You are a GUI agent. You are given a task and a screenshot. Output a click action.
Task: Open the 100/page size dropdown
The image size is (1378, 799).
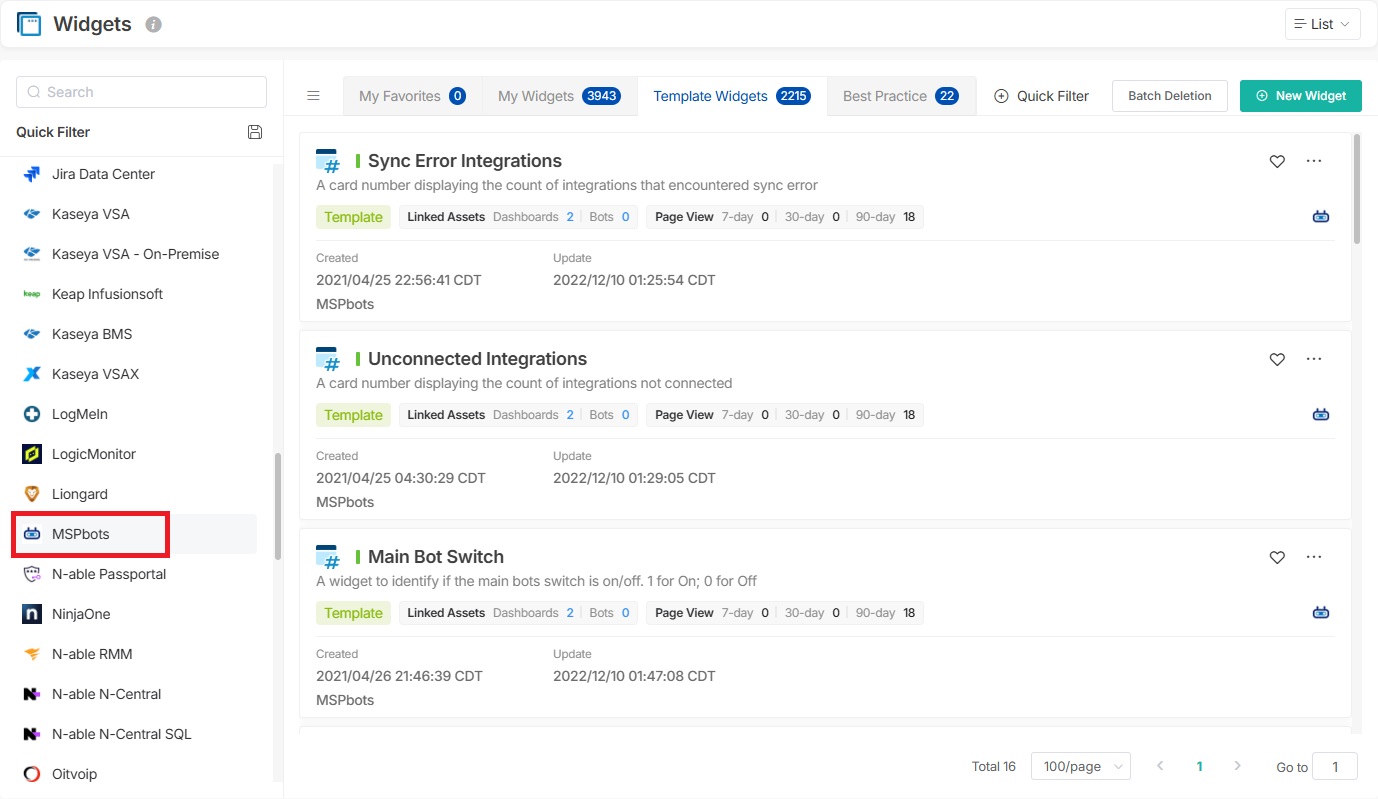click(1080, 766)
